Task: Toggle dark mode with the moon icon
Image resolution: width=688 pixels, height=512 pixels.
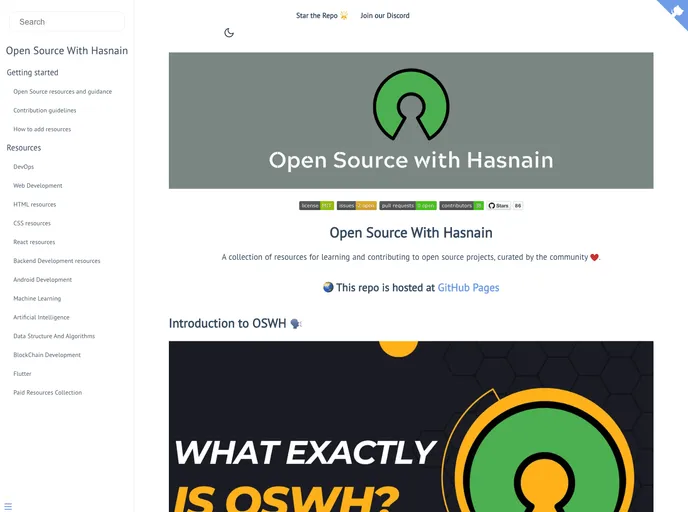Action: [229, 32]
